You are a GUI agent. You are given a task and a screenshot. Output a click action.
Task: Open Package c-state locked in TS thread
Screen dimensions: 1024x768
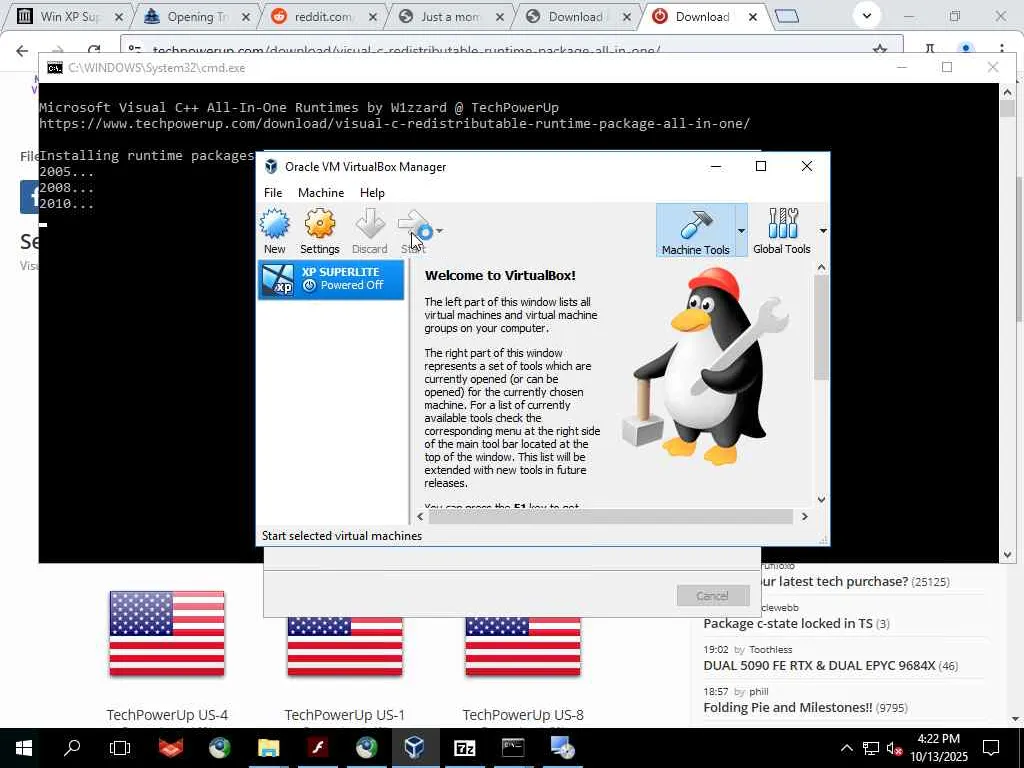[788, 624]
